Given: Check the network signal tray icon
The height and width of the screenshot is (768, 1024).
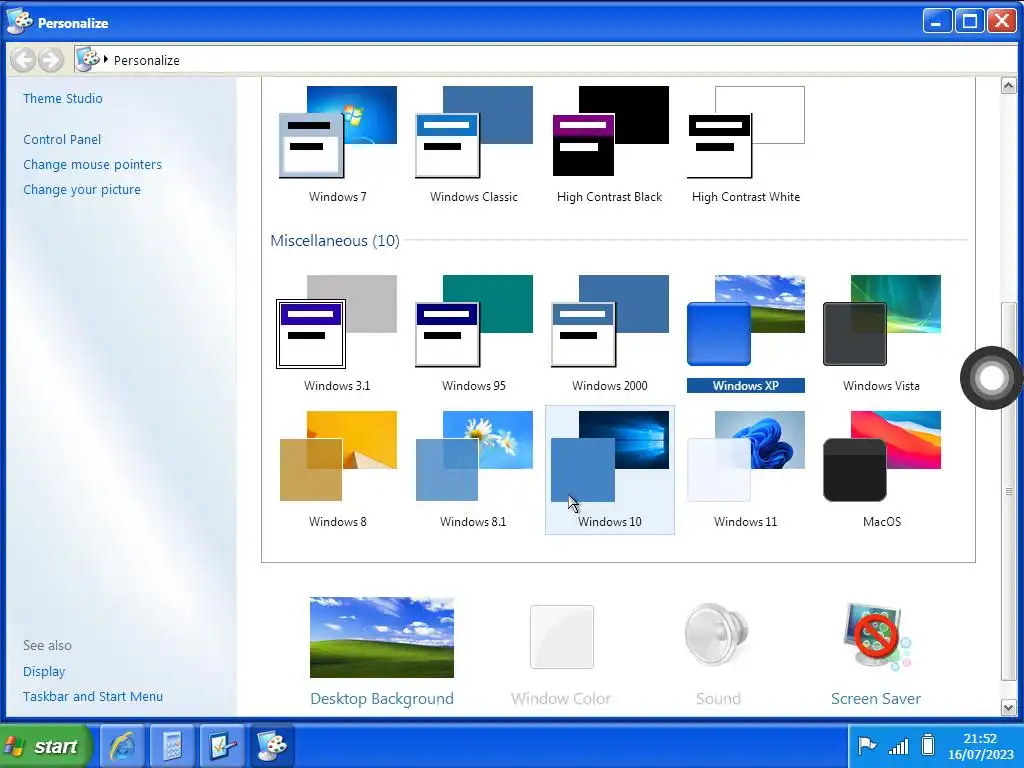Looking at the screenshot, I should [899, 746].
